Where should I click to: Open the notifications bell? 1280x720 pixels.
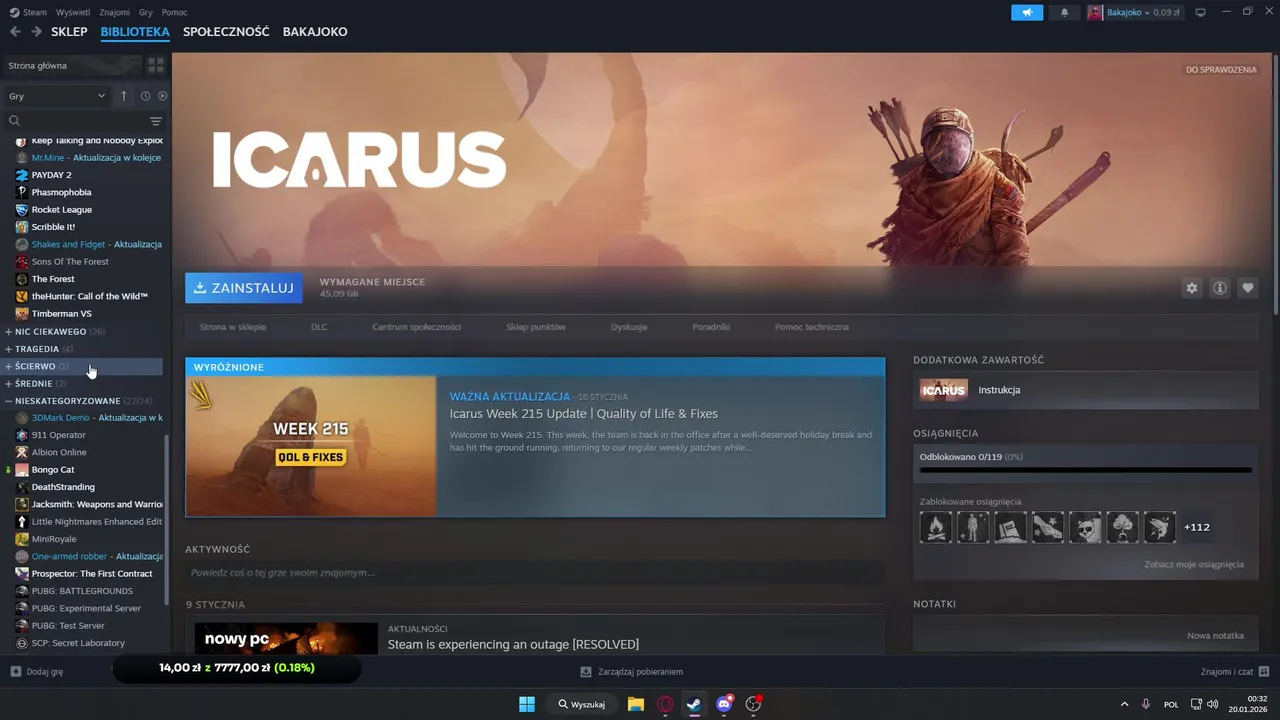(x=1064, y=12)
